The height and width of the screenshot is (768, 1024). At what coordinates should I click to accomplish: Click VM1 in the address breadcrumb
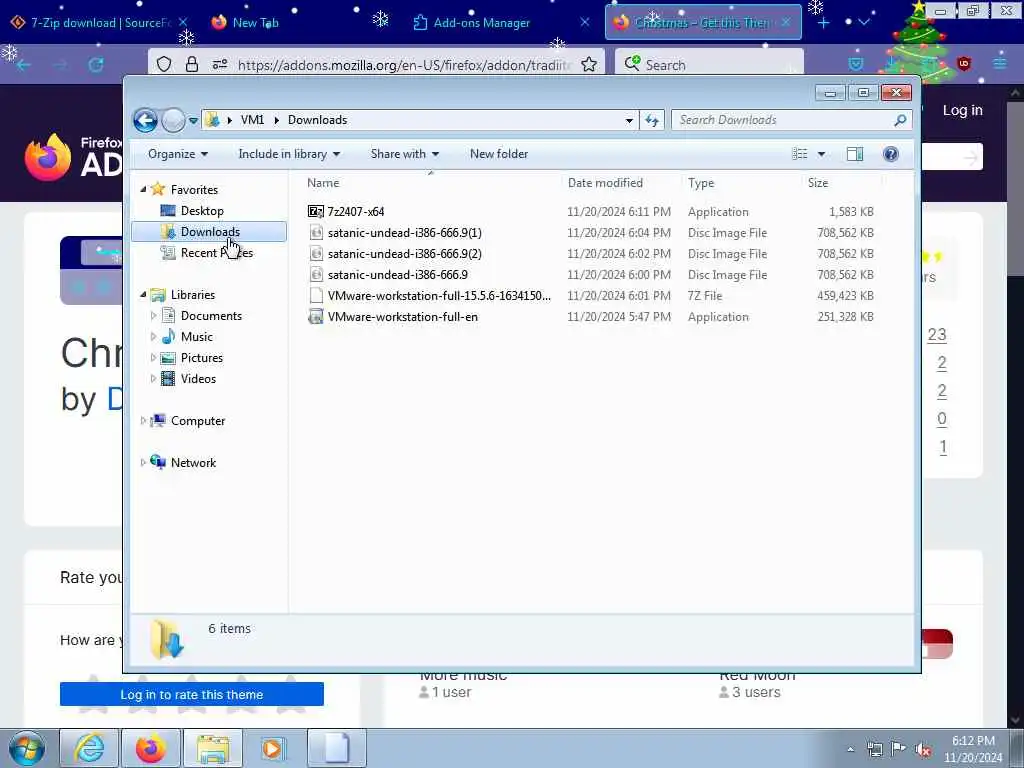point(252,120)
